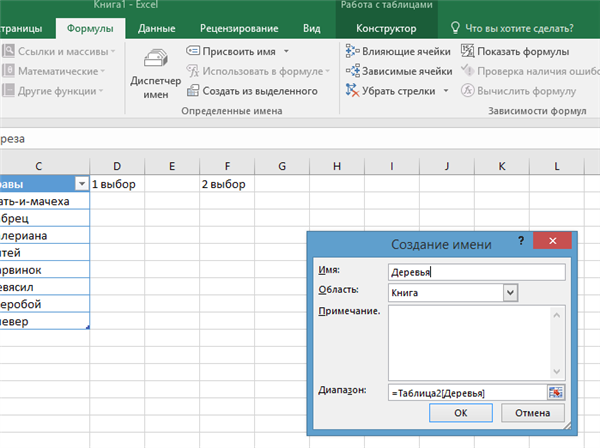Click Использовать в формуле
Viewport: 600px width, 448px height.
point(258,71)
